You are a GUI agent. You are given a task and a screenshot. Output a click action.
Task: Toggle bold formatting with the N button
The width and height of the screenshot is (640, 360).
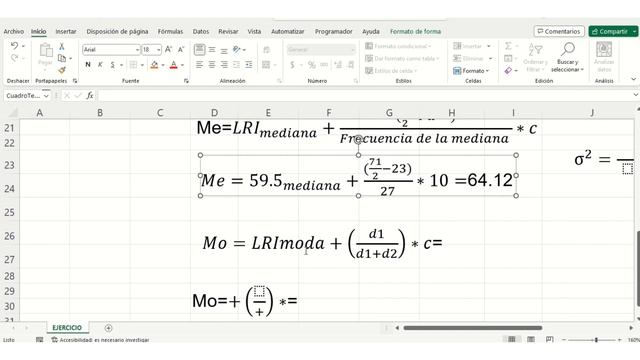click(88, 64)
